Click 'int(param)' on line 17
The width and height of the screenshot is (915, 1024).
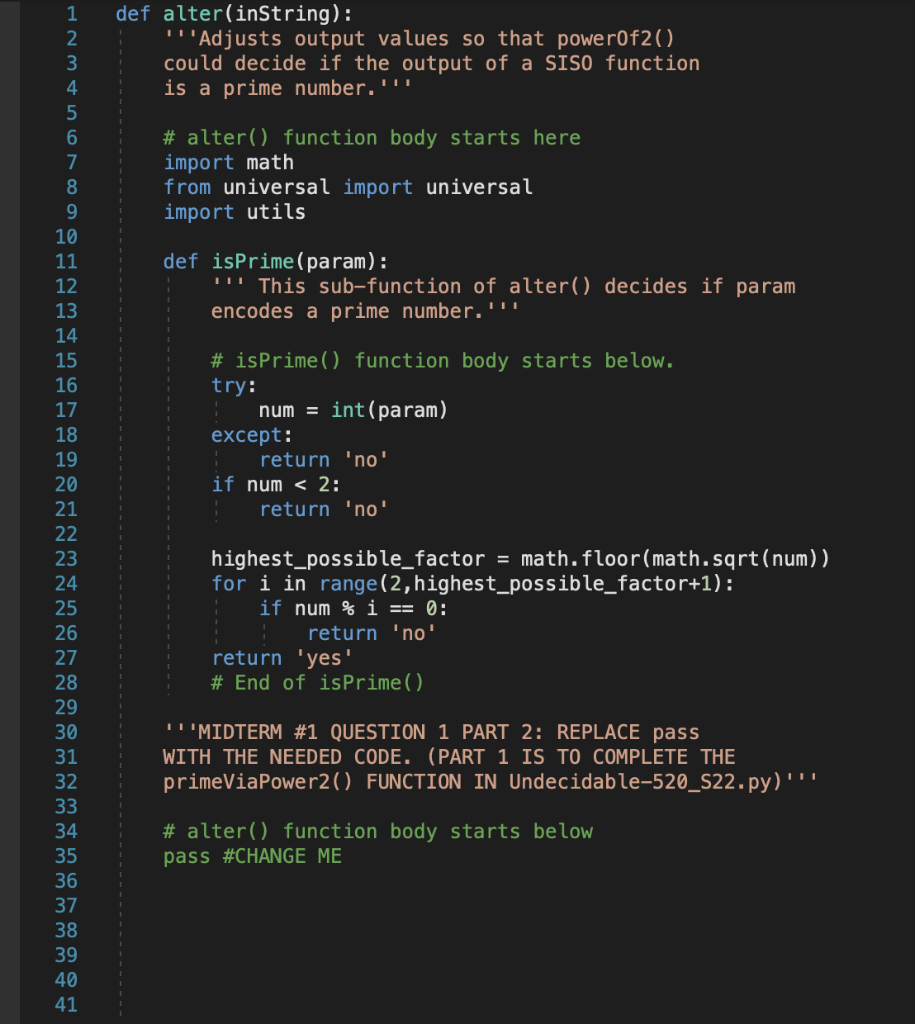pos(389,411)
